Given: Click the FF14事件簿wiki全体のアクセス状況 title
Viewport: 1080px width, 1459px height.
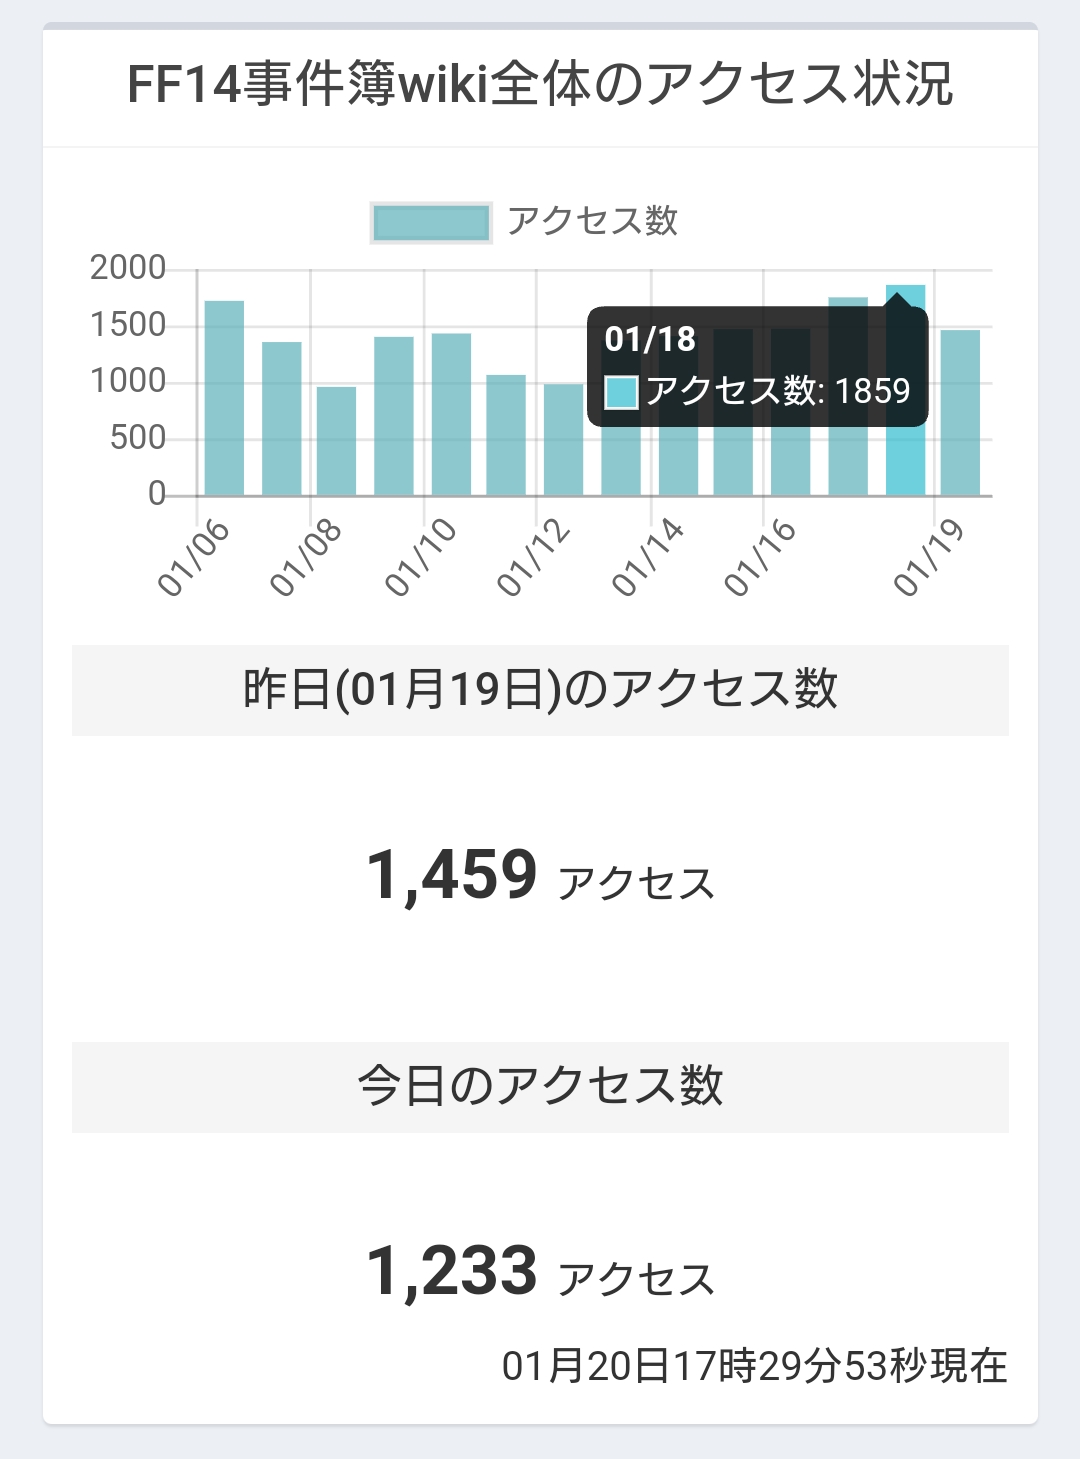Looking at the screenshot, I should click(x=540, y=84).
